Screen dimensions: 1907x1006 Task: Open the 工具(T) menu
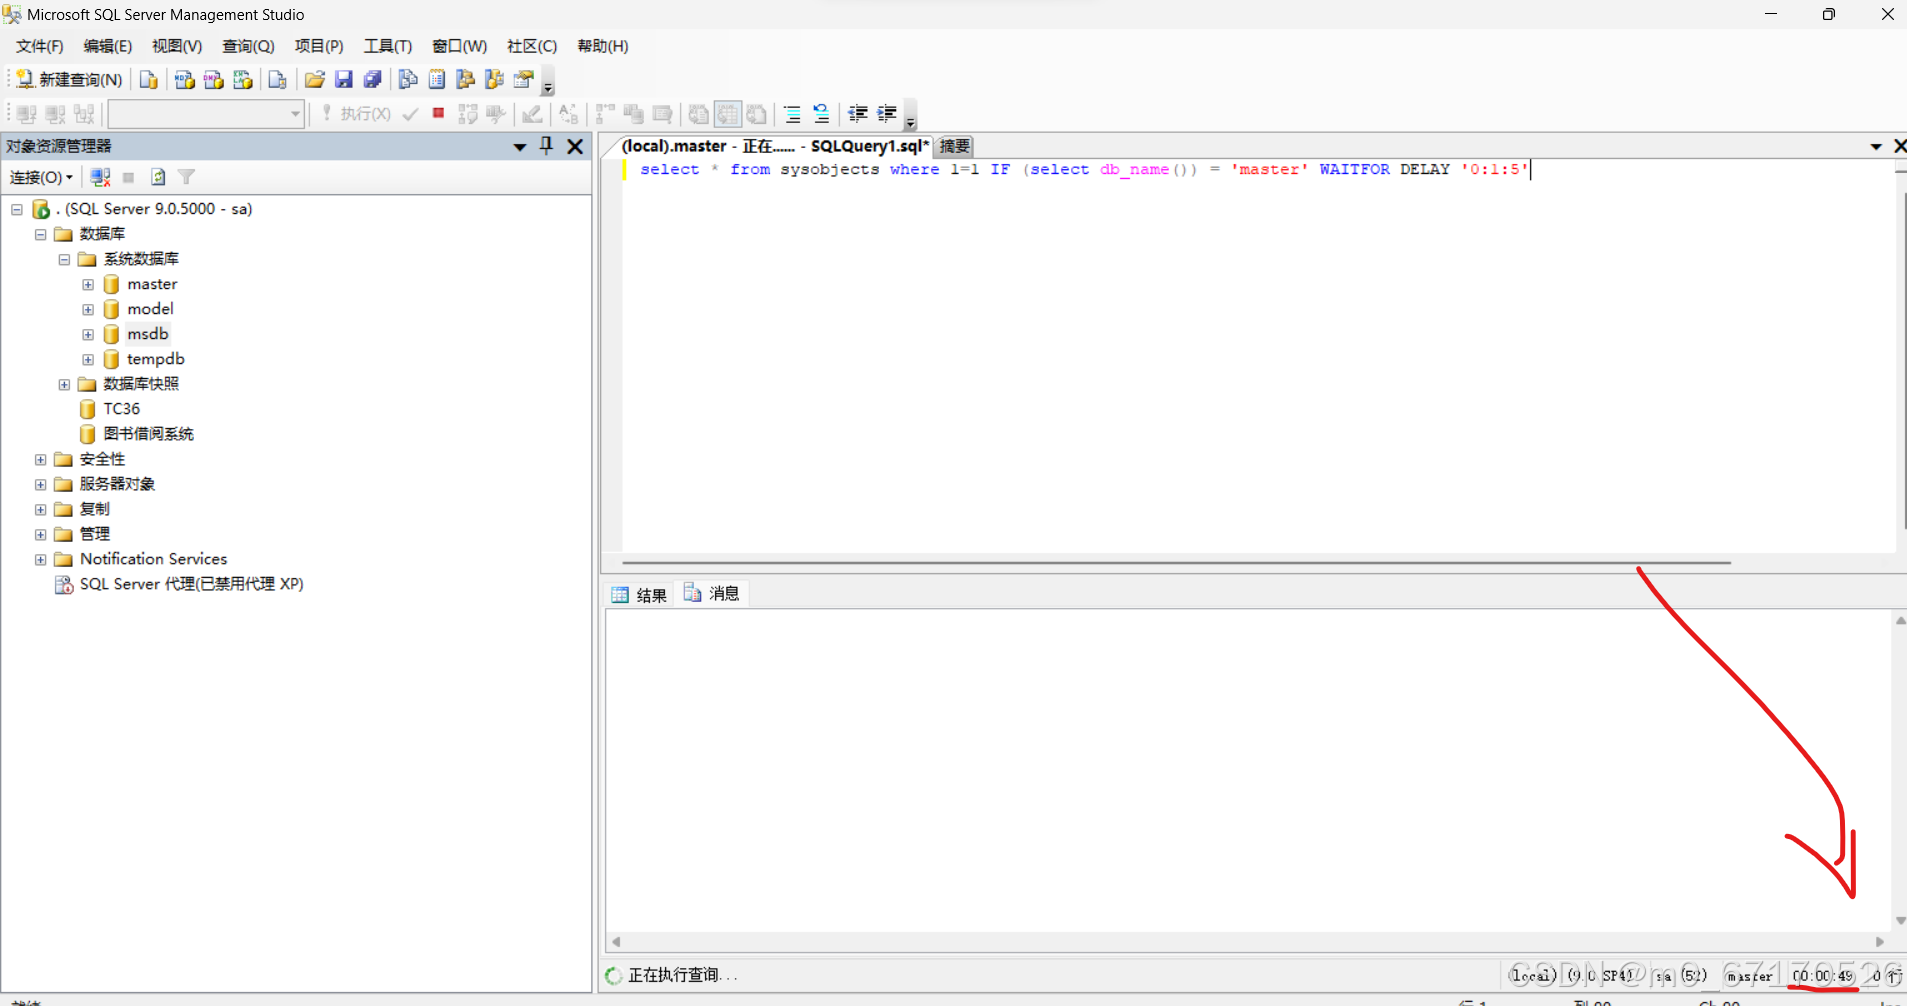pyautogui.click(x=388, y=46)
